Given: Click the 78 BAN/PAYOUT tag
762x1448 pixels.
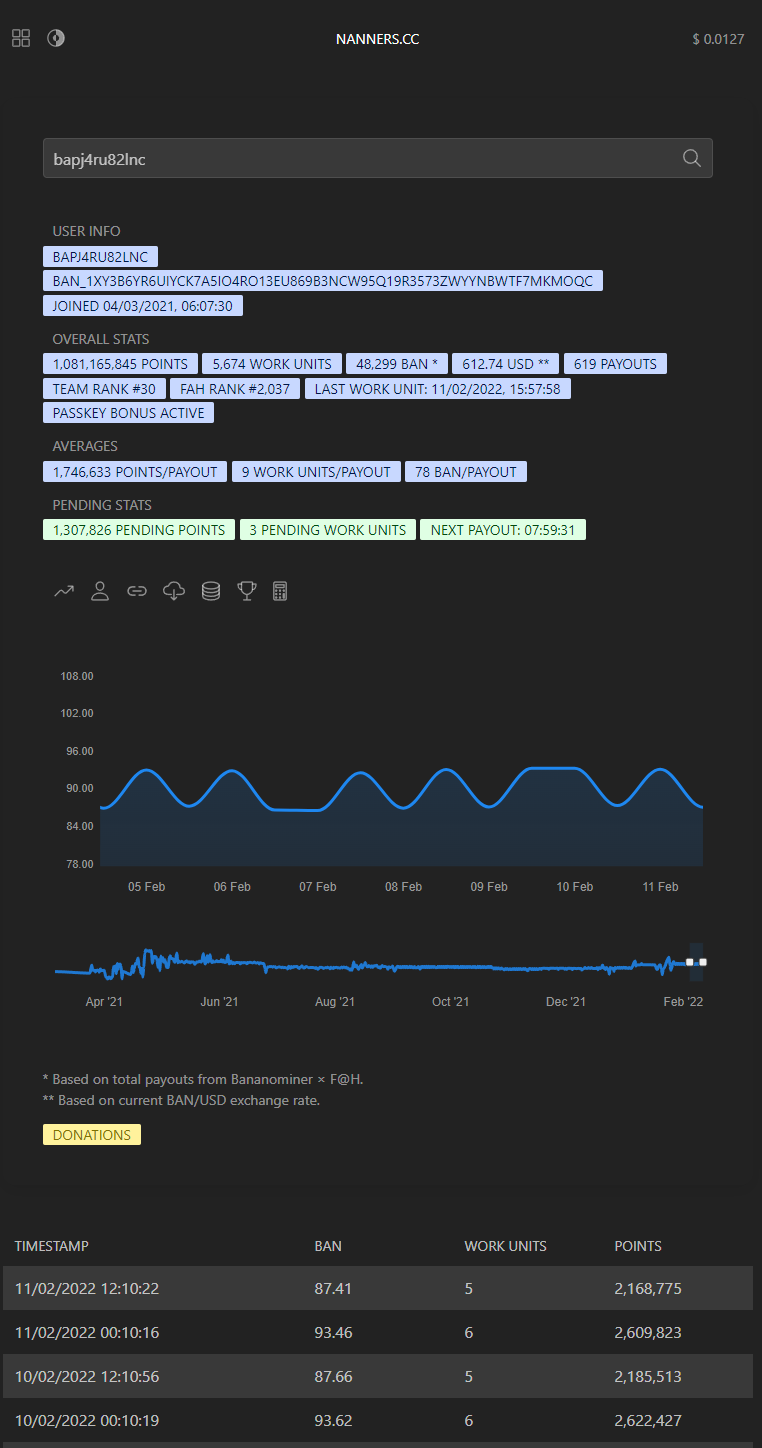Looking at the screenshot, I should (x=466, y=471).
